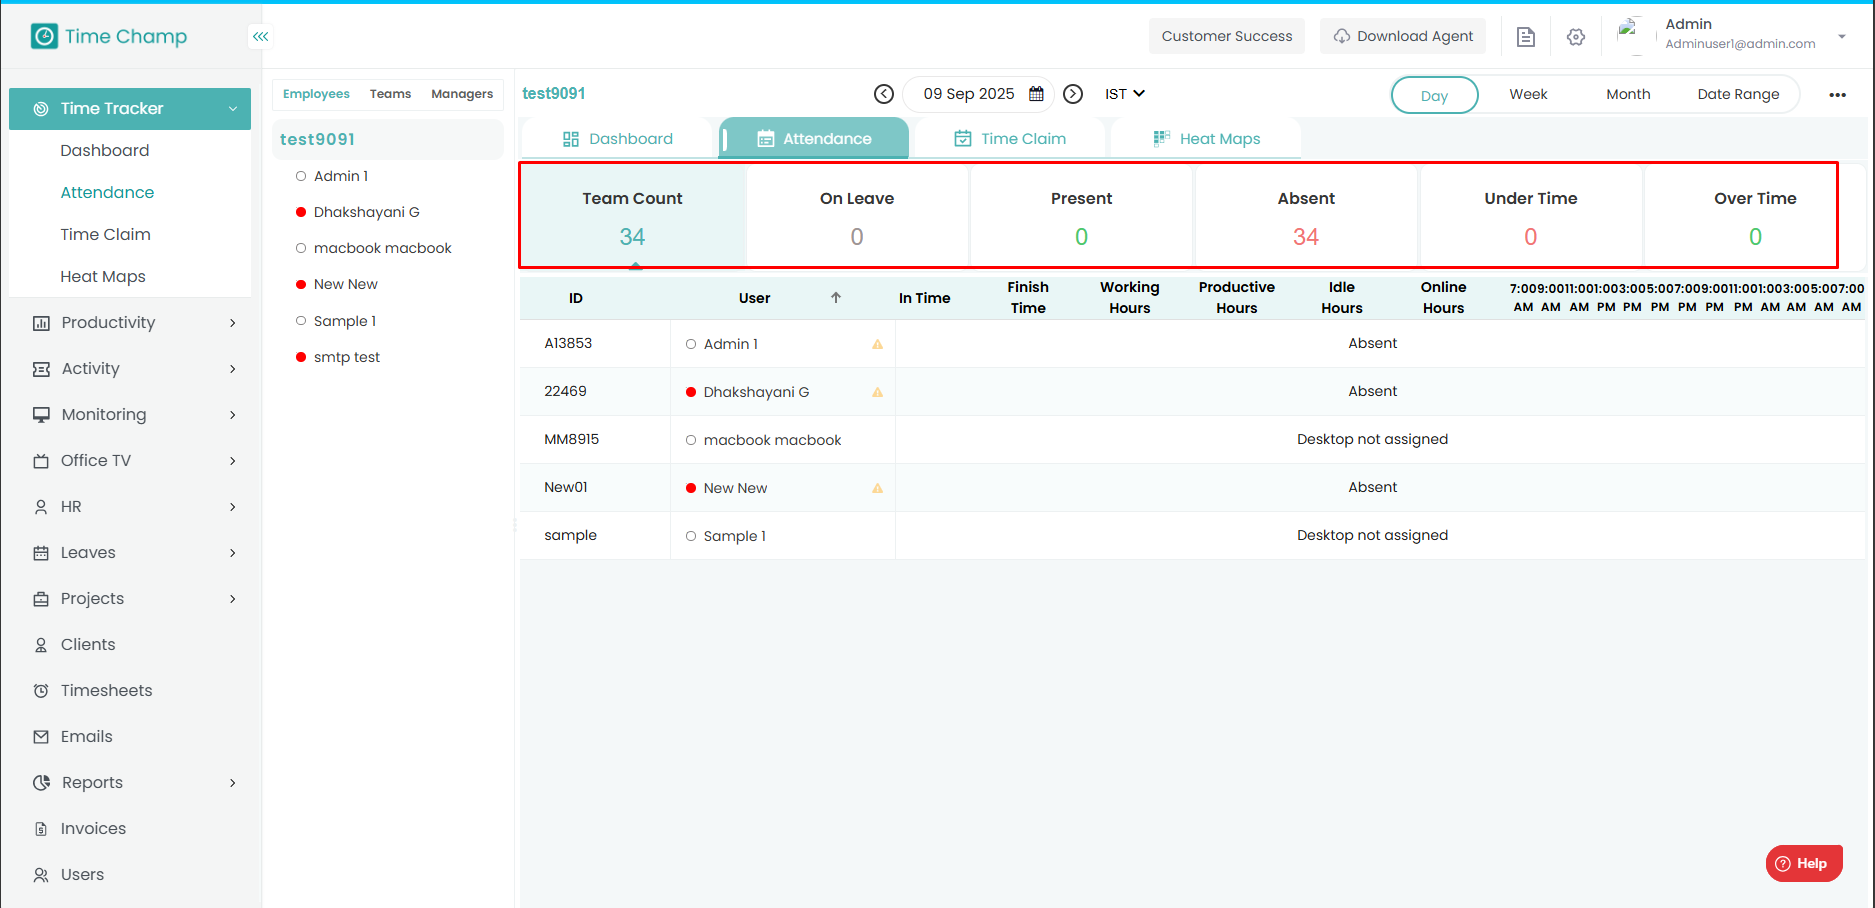
Task: Open the IST timezone dropdown
Action: (1125, 94)
